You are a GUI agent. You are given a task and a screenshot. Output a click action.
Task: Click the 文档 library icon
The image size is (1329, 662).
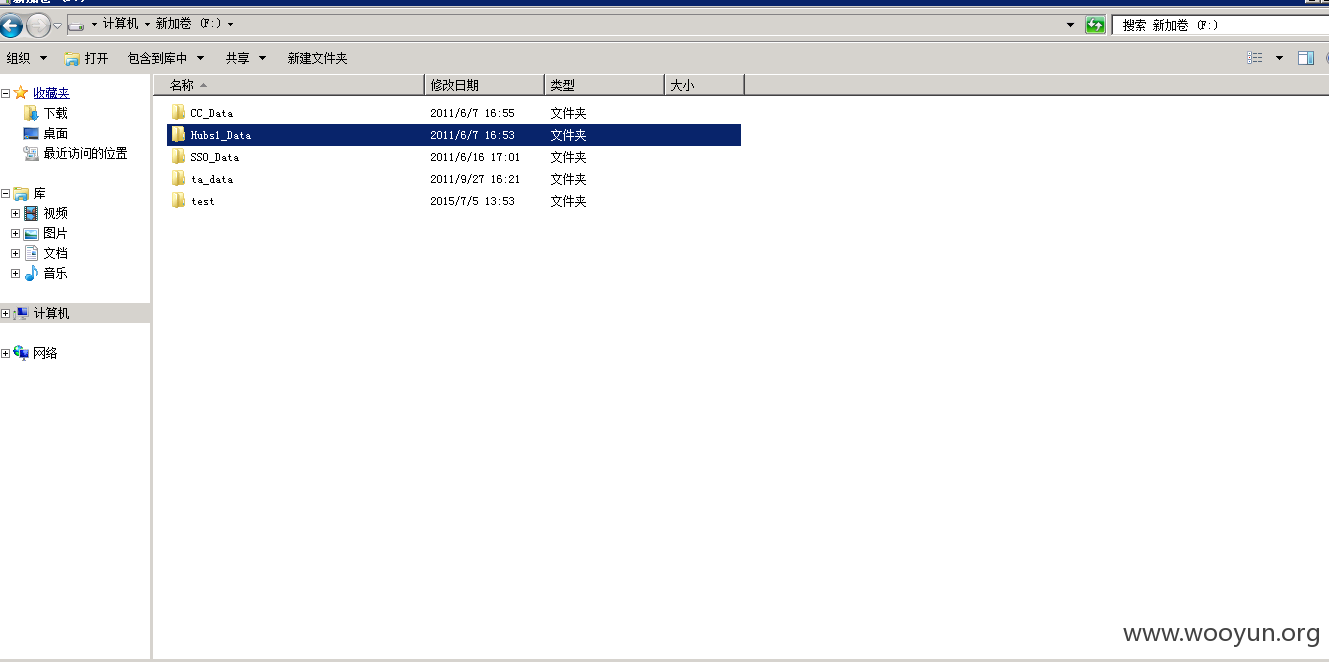point(31,253)
